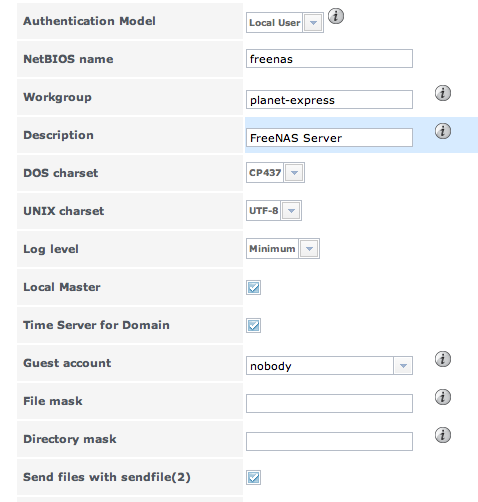Select the Description FreeNAS Server field

pyautogui.click(x=329, y=137)
